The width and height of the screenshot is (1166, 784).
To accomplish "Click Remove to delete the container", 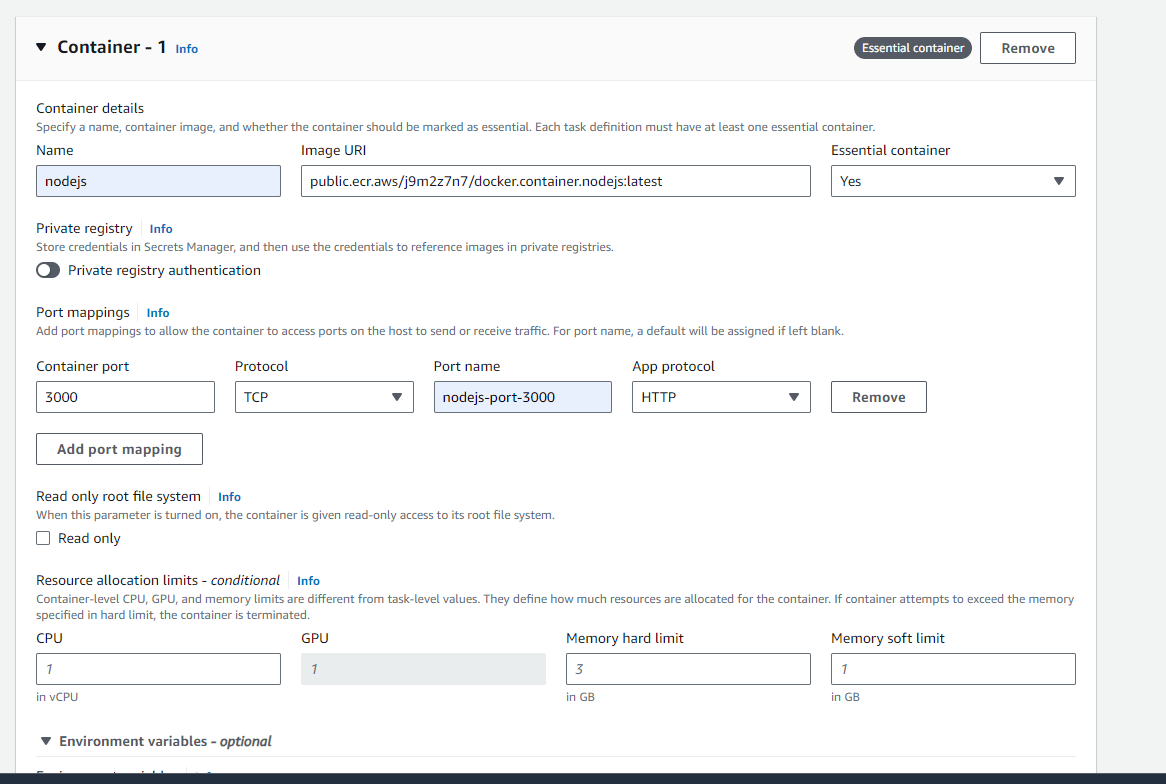I will tap(1027, 47).
